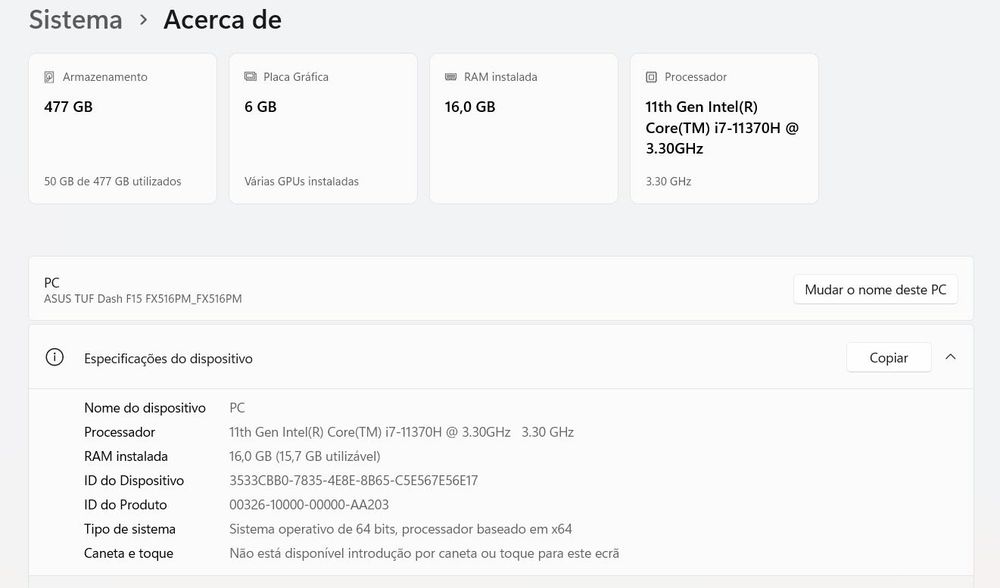Click the breadcrumb chevron separator
This screenshot has width=1000, height=588.
pos(143,20)
